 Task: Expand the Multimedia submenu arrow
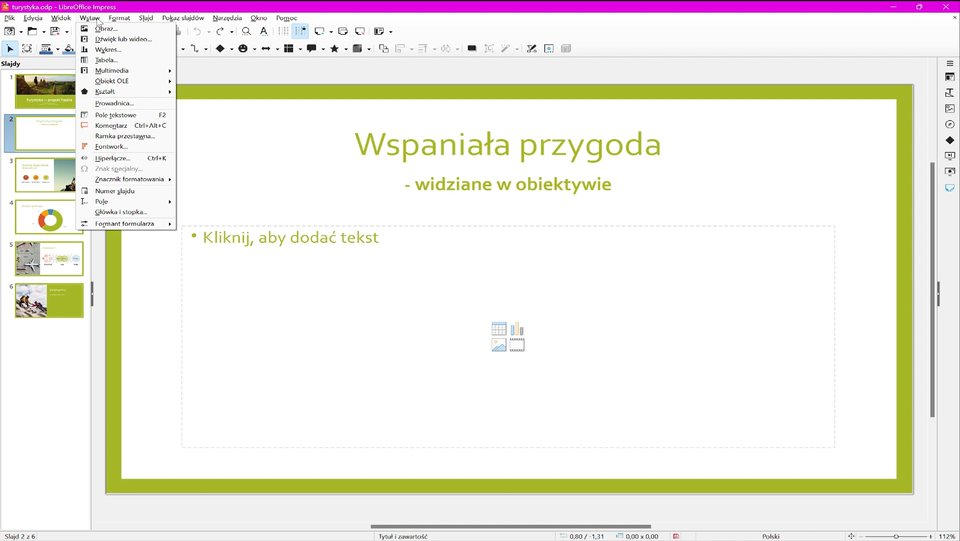(169, 71)
